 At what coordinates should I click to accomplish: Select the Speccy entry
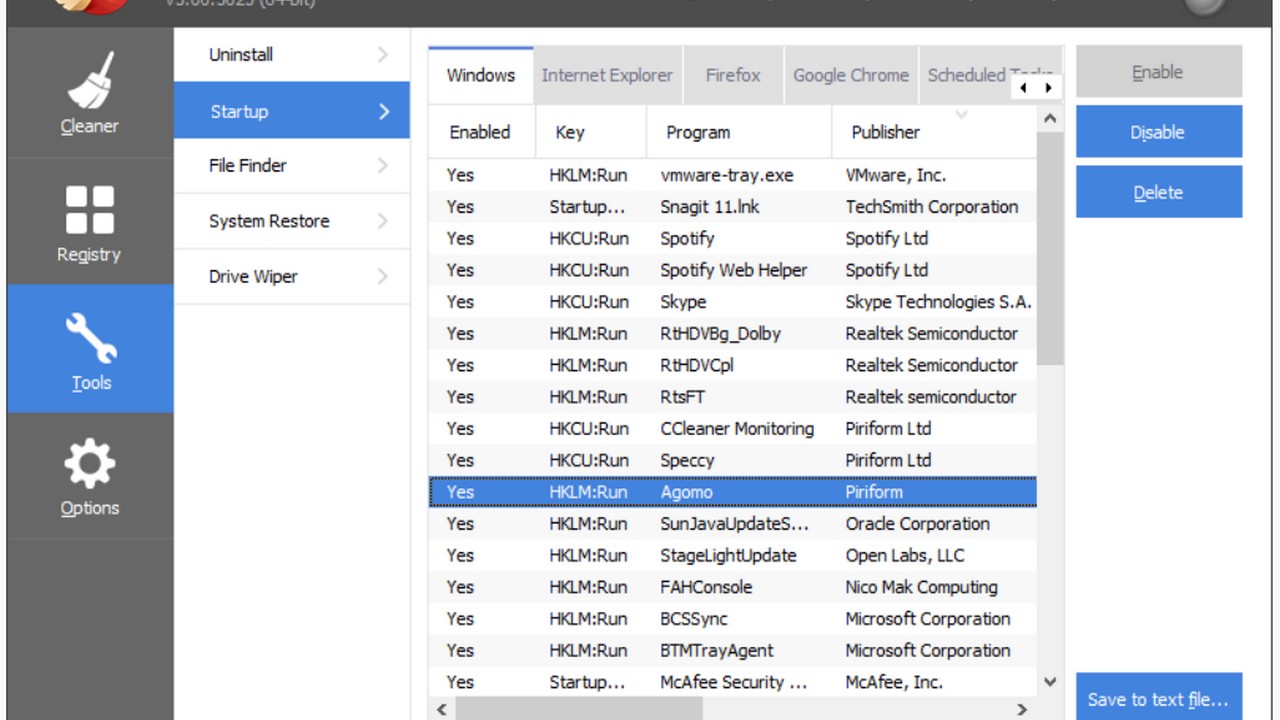click(x=733, y=461)
